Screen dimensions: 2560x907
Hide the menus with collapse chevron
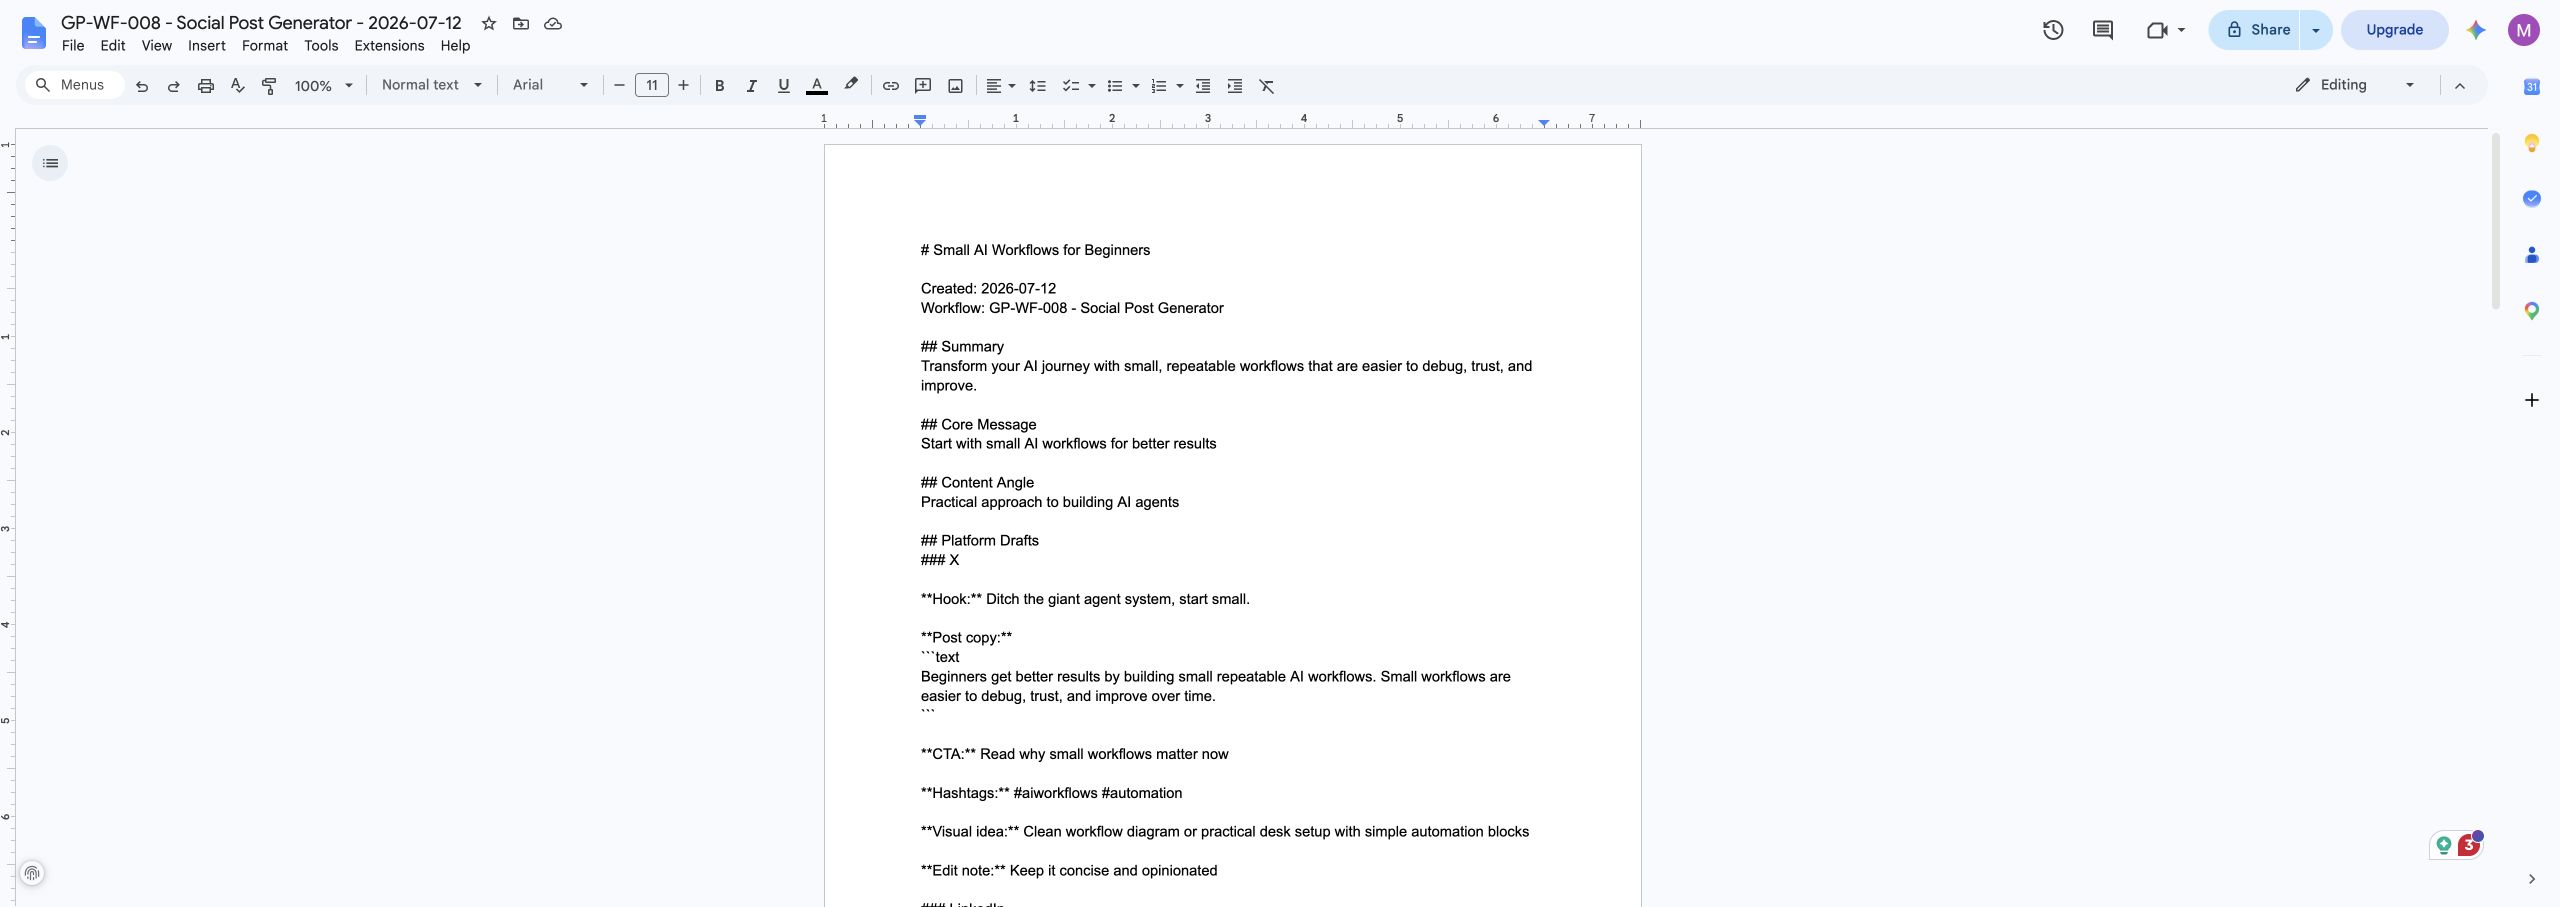coord(2460,86)
